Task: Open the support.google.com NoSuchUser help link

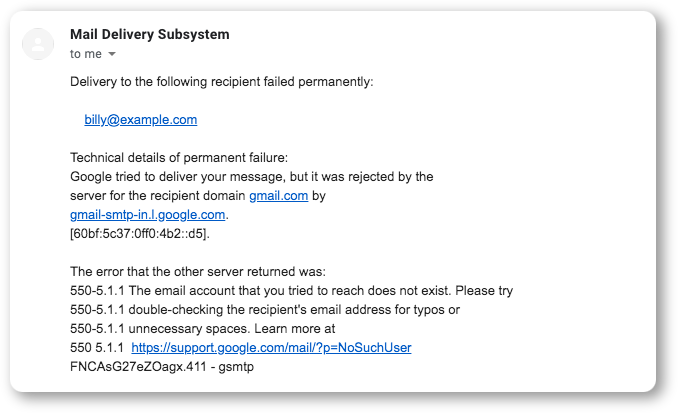Action: (271, 348)
